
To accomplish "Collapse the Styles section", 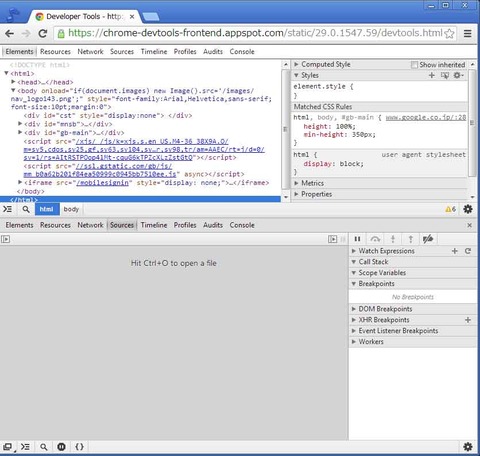I will click(x=296, y=75).
